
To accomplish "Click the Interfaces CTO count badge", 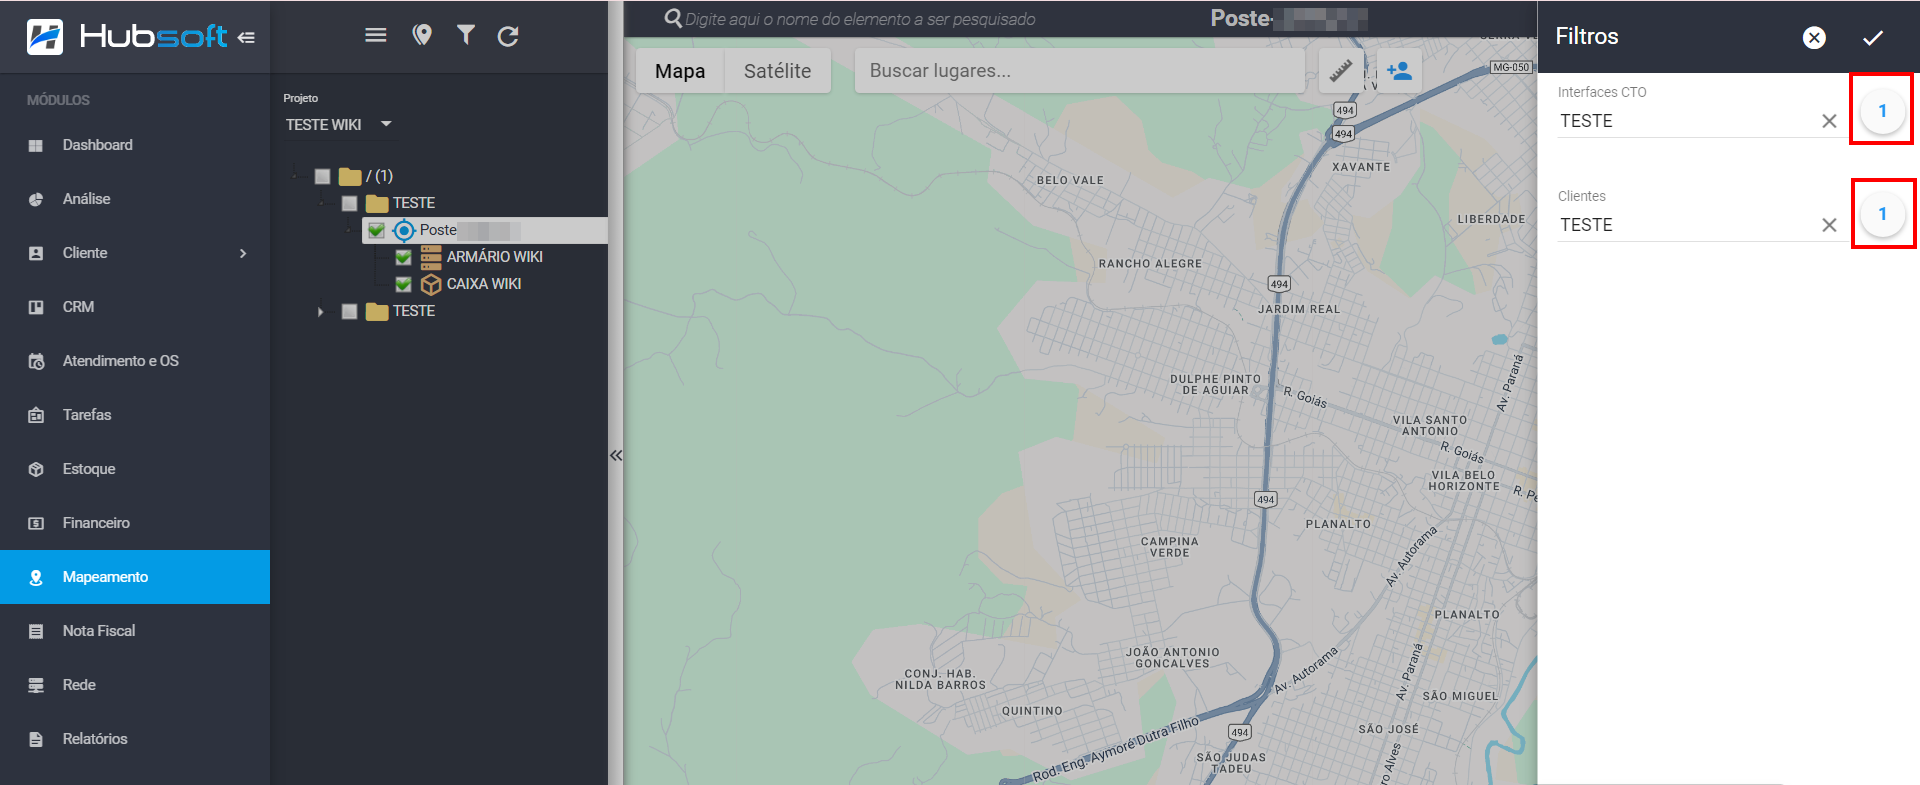I will click(1882, 110).
